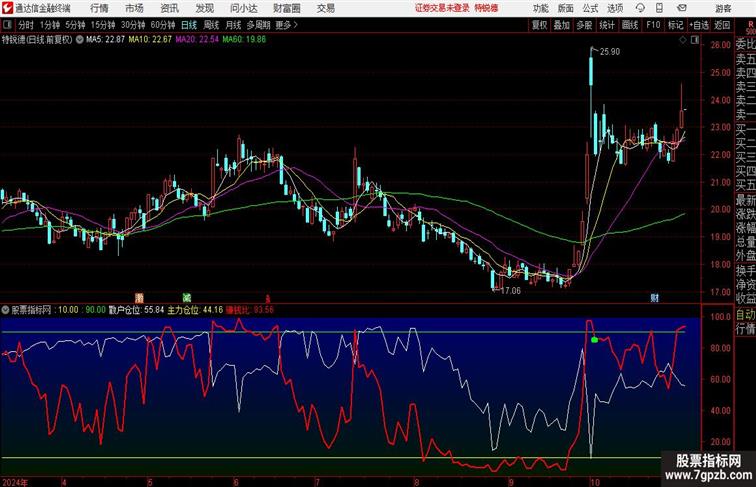Toggle left side panel icon beside 分时
Viewport: 756px width, 487px height.
click(x=7, y=25)
